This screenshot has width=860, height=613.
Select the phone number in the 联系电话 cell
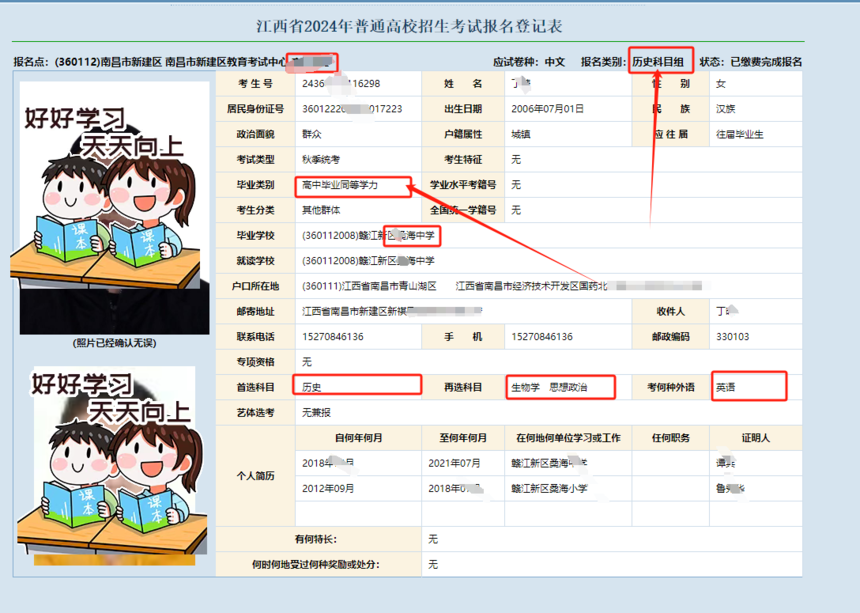pos(333,336)
